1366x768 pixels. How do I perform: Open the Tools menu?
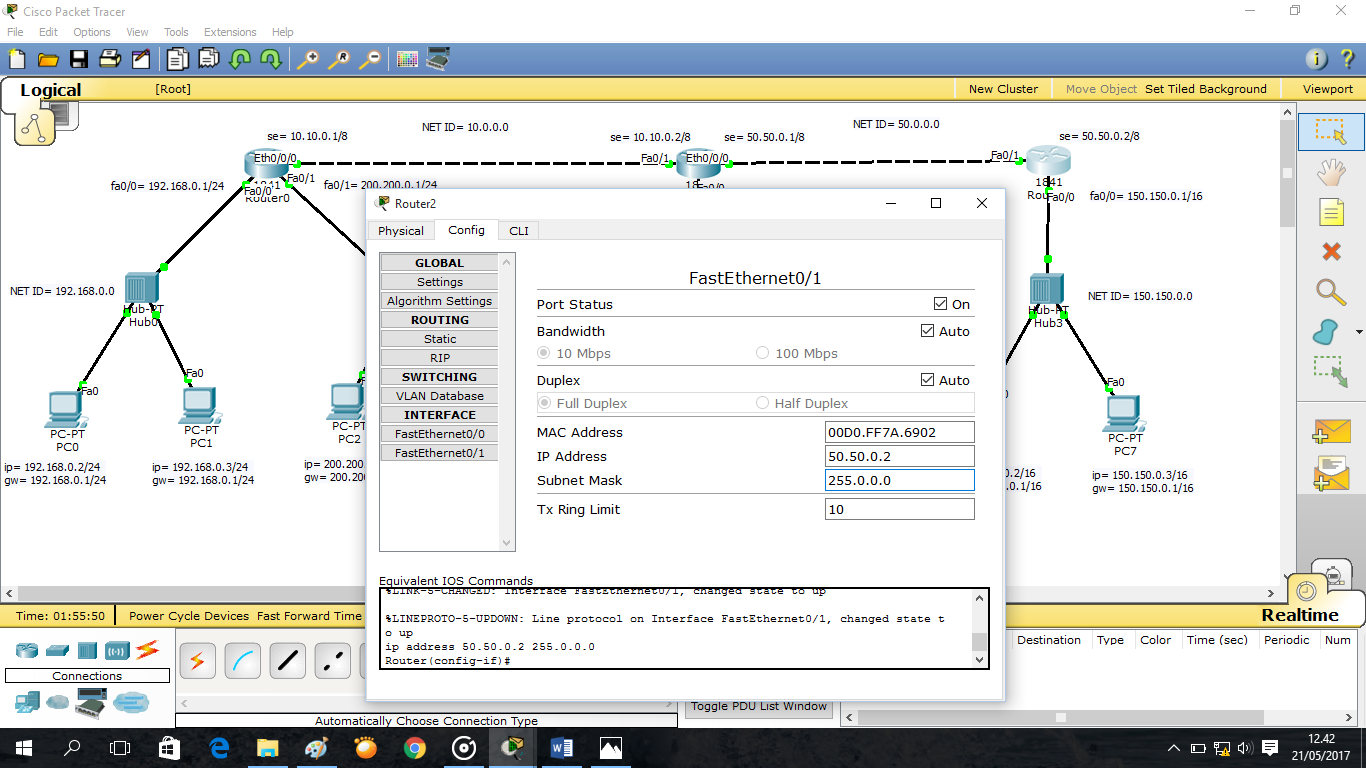click(176, 32)
